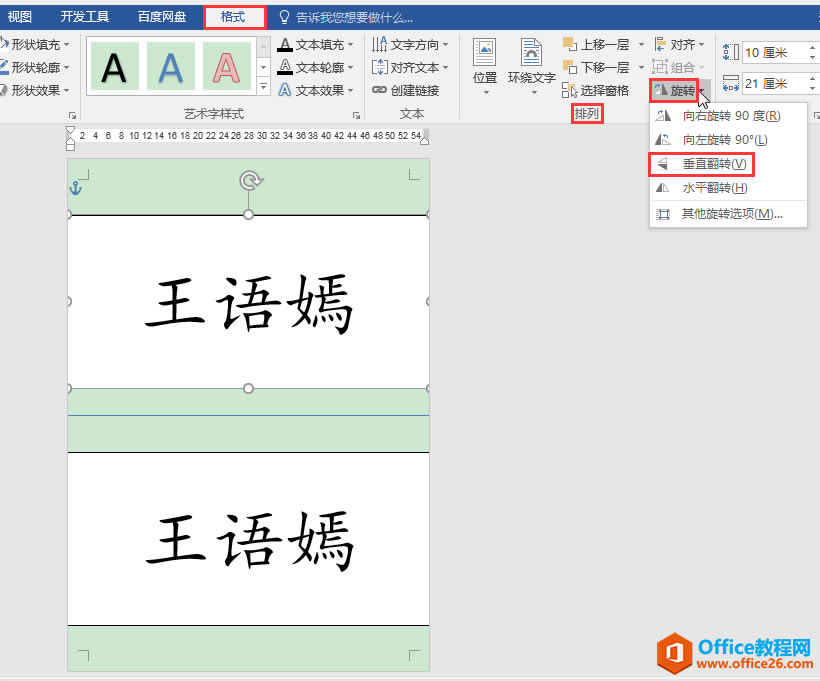Screen dimensions: 820x681
Task: Click the shape width icon
Action: 730,83
